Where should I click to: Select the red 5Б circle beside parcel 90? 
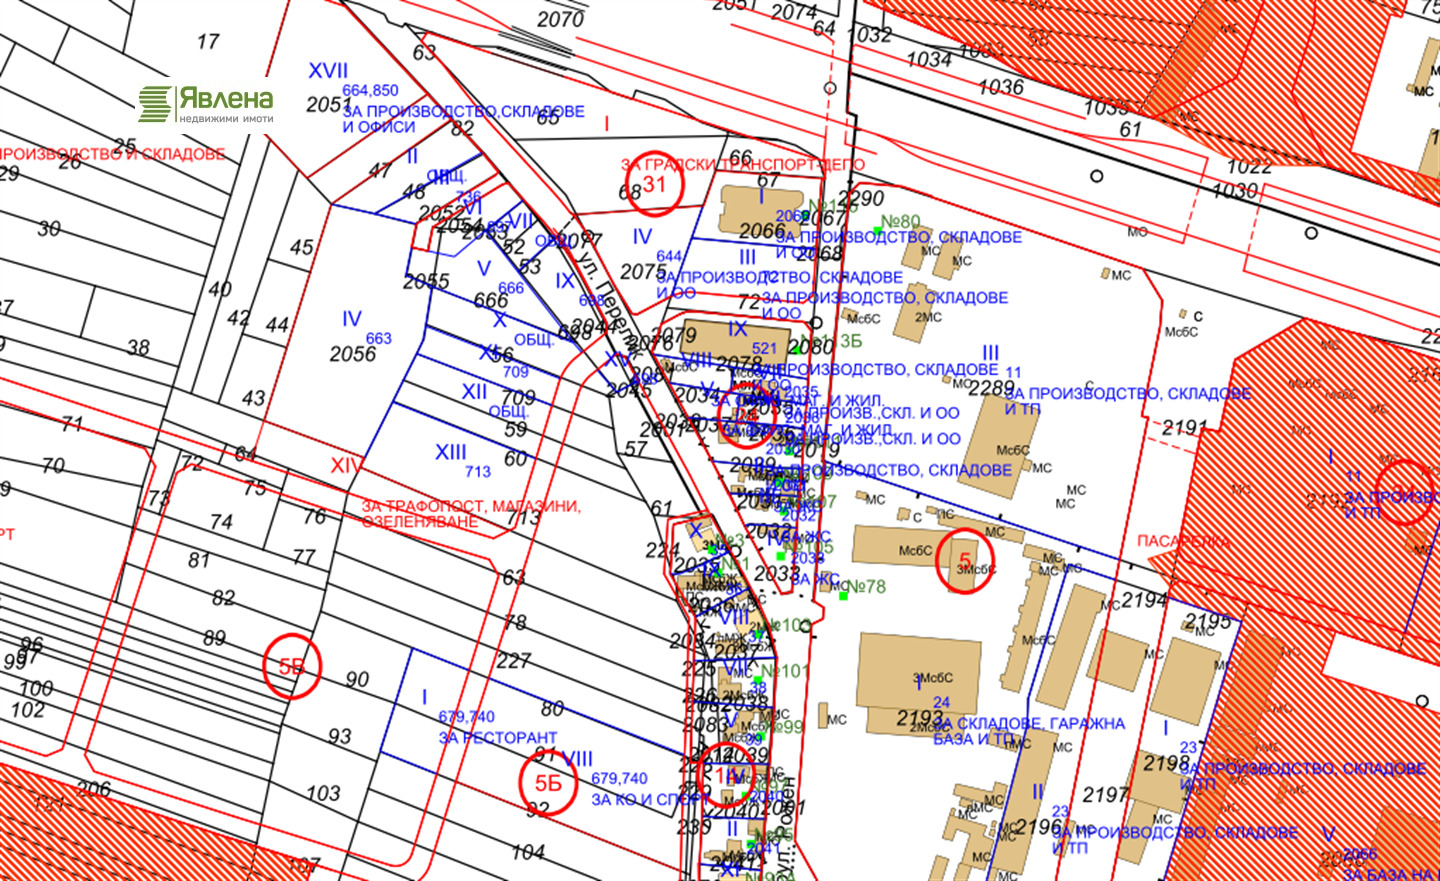coord(291,667)
